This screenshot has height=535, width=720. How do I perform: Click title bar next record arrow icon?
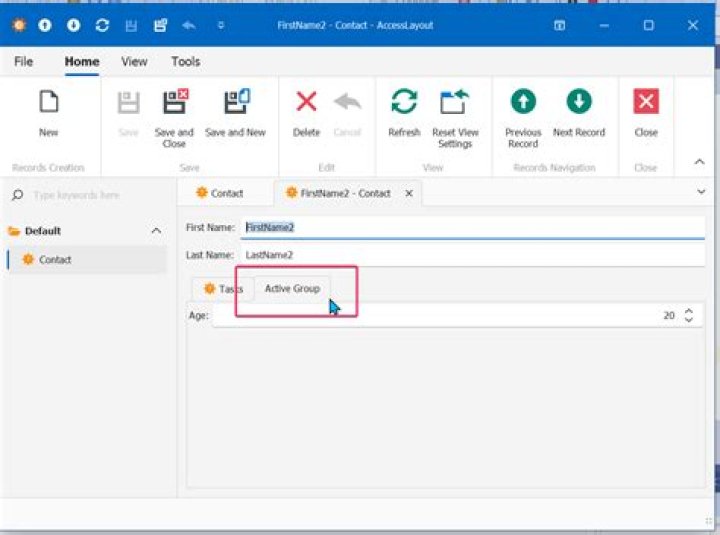tap(73, 25)
